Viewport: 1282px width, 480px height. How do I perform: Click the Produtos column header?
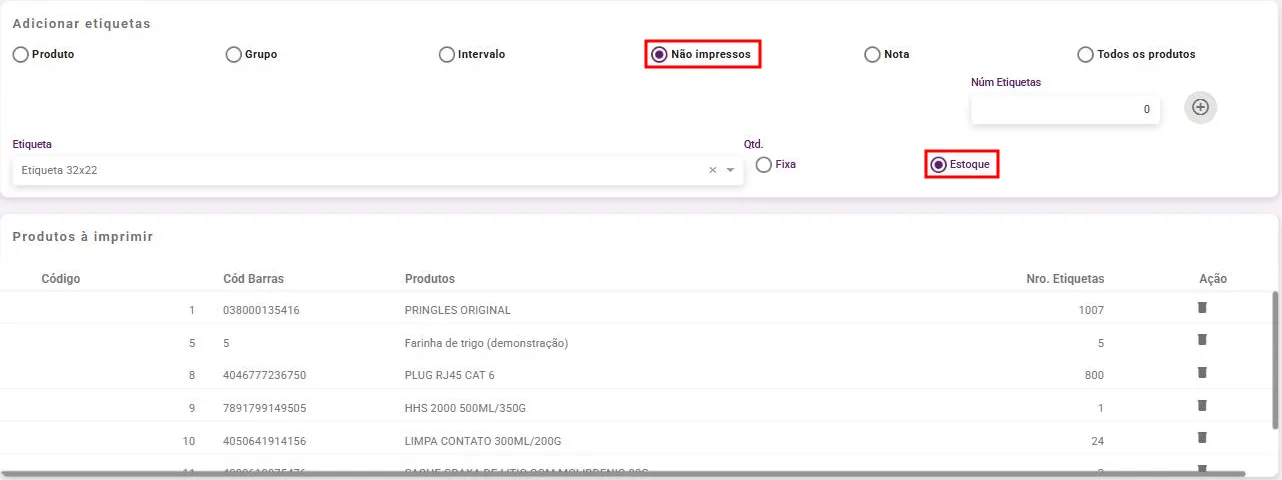point(430,279)
